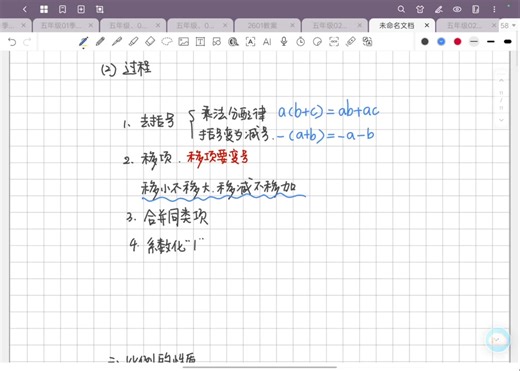The width and height of the screenshot is (520, 371).
Task: Expand the tab count 58 dropdown
Action: click(508, 25)
